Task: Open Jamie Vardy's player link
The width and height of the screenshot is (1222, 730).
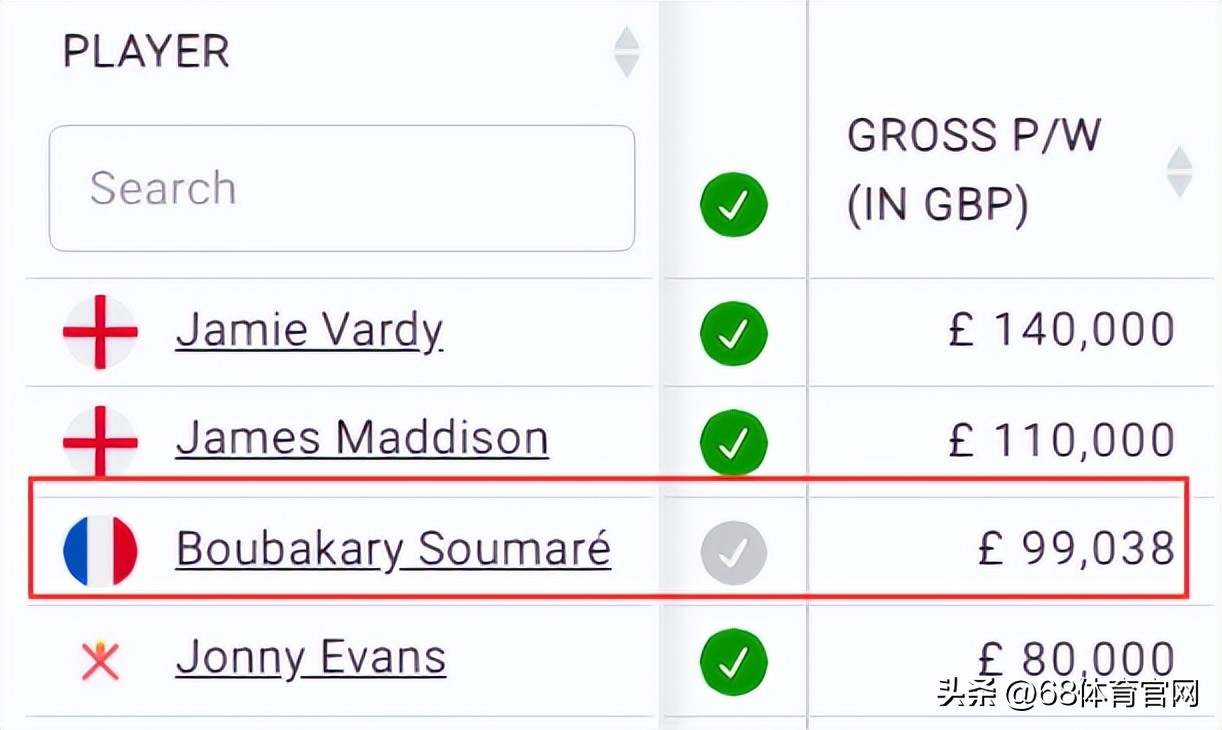Action: pos(309,331)
